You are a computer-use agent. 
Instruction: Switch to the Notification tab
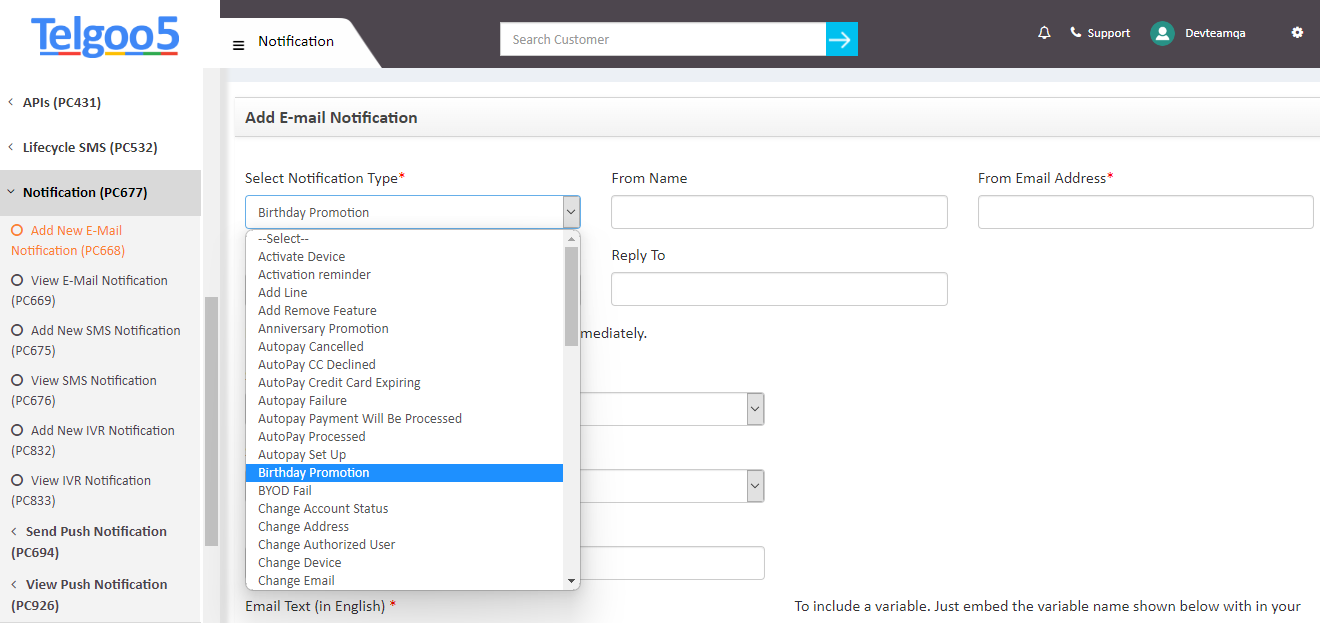(x=295, y=41)
